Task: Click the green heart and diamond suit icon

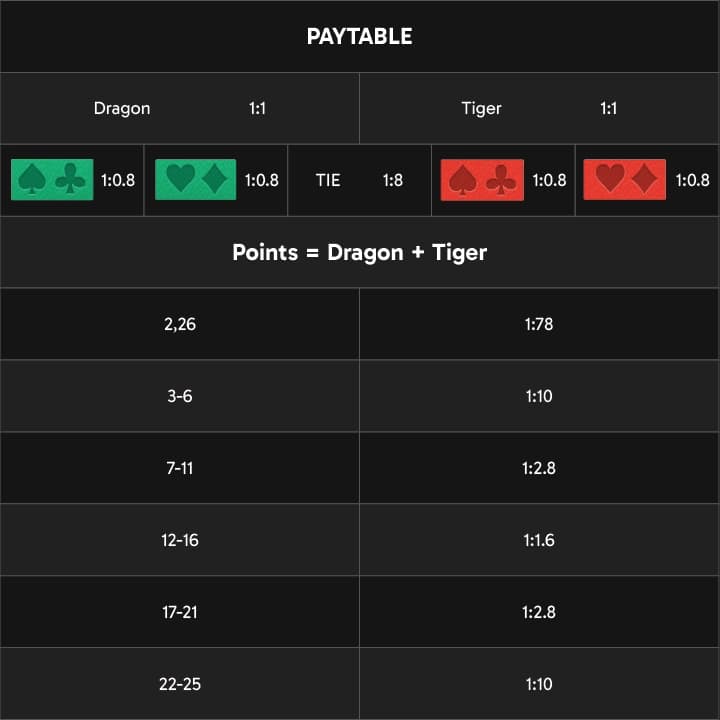Action: pyautogui.click(x=196, y=180)
